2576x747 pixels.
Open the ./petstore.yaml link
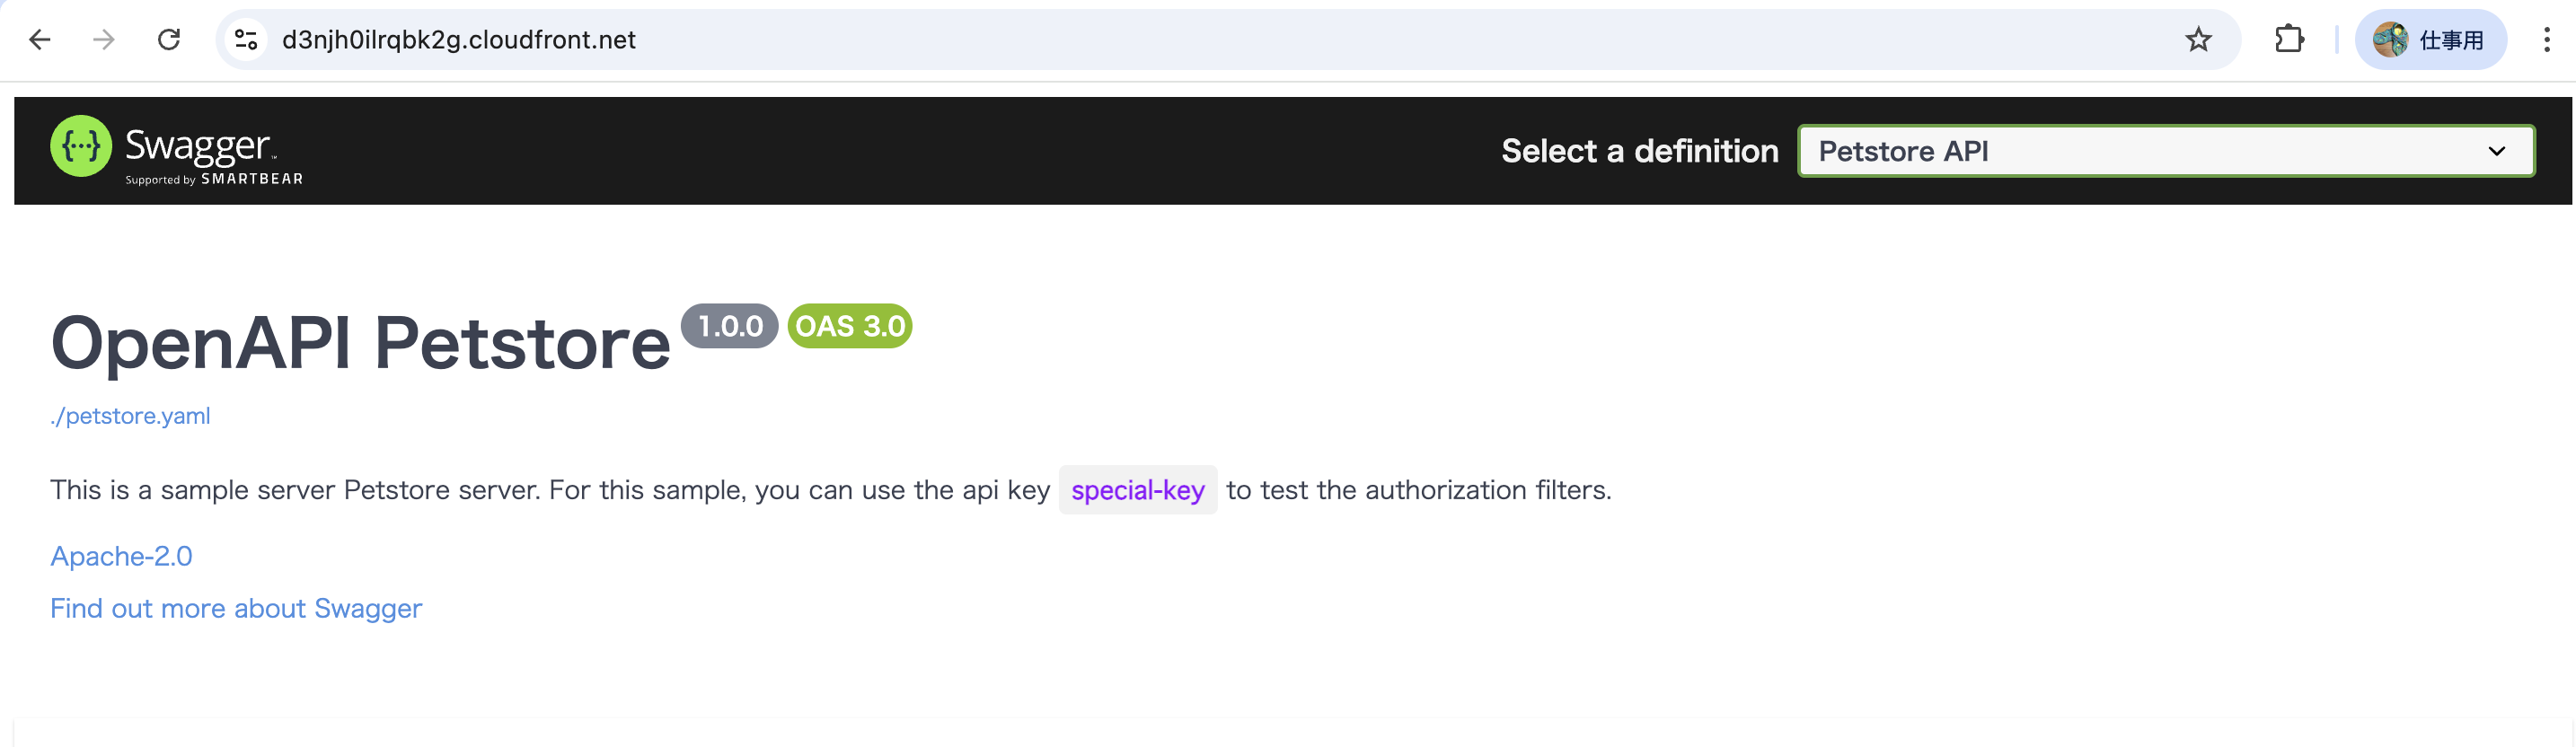point(130,416)
